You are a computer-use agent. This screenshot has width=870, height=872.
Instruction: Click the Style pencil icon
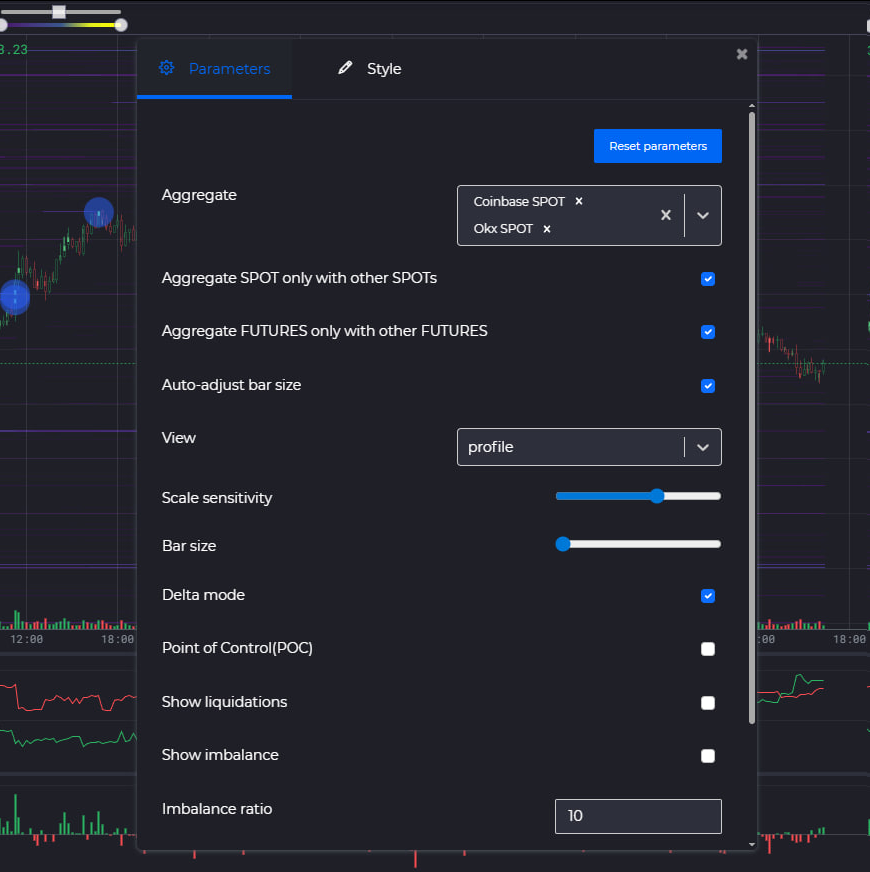[x=345, y=68]
